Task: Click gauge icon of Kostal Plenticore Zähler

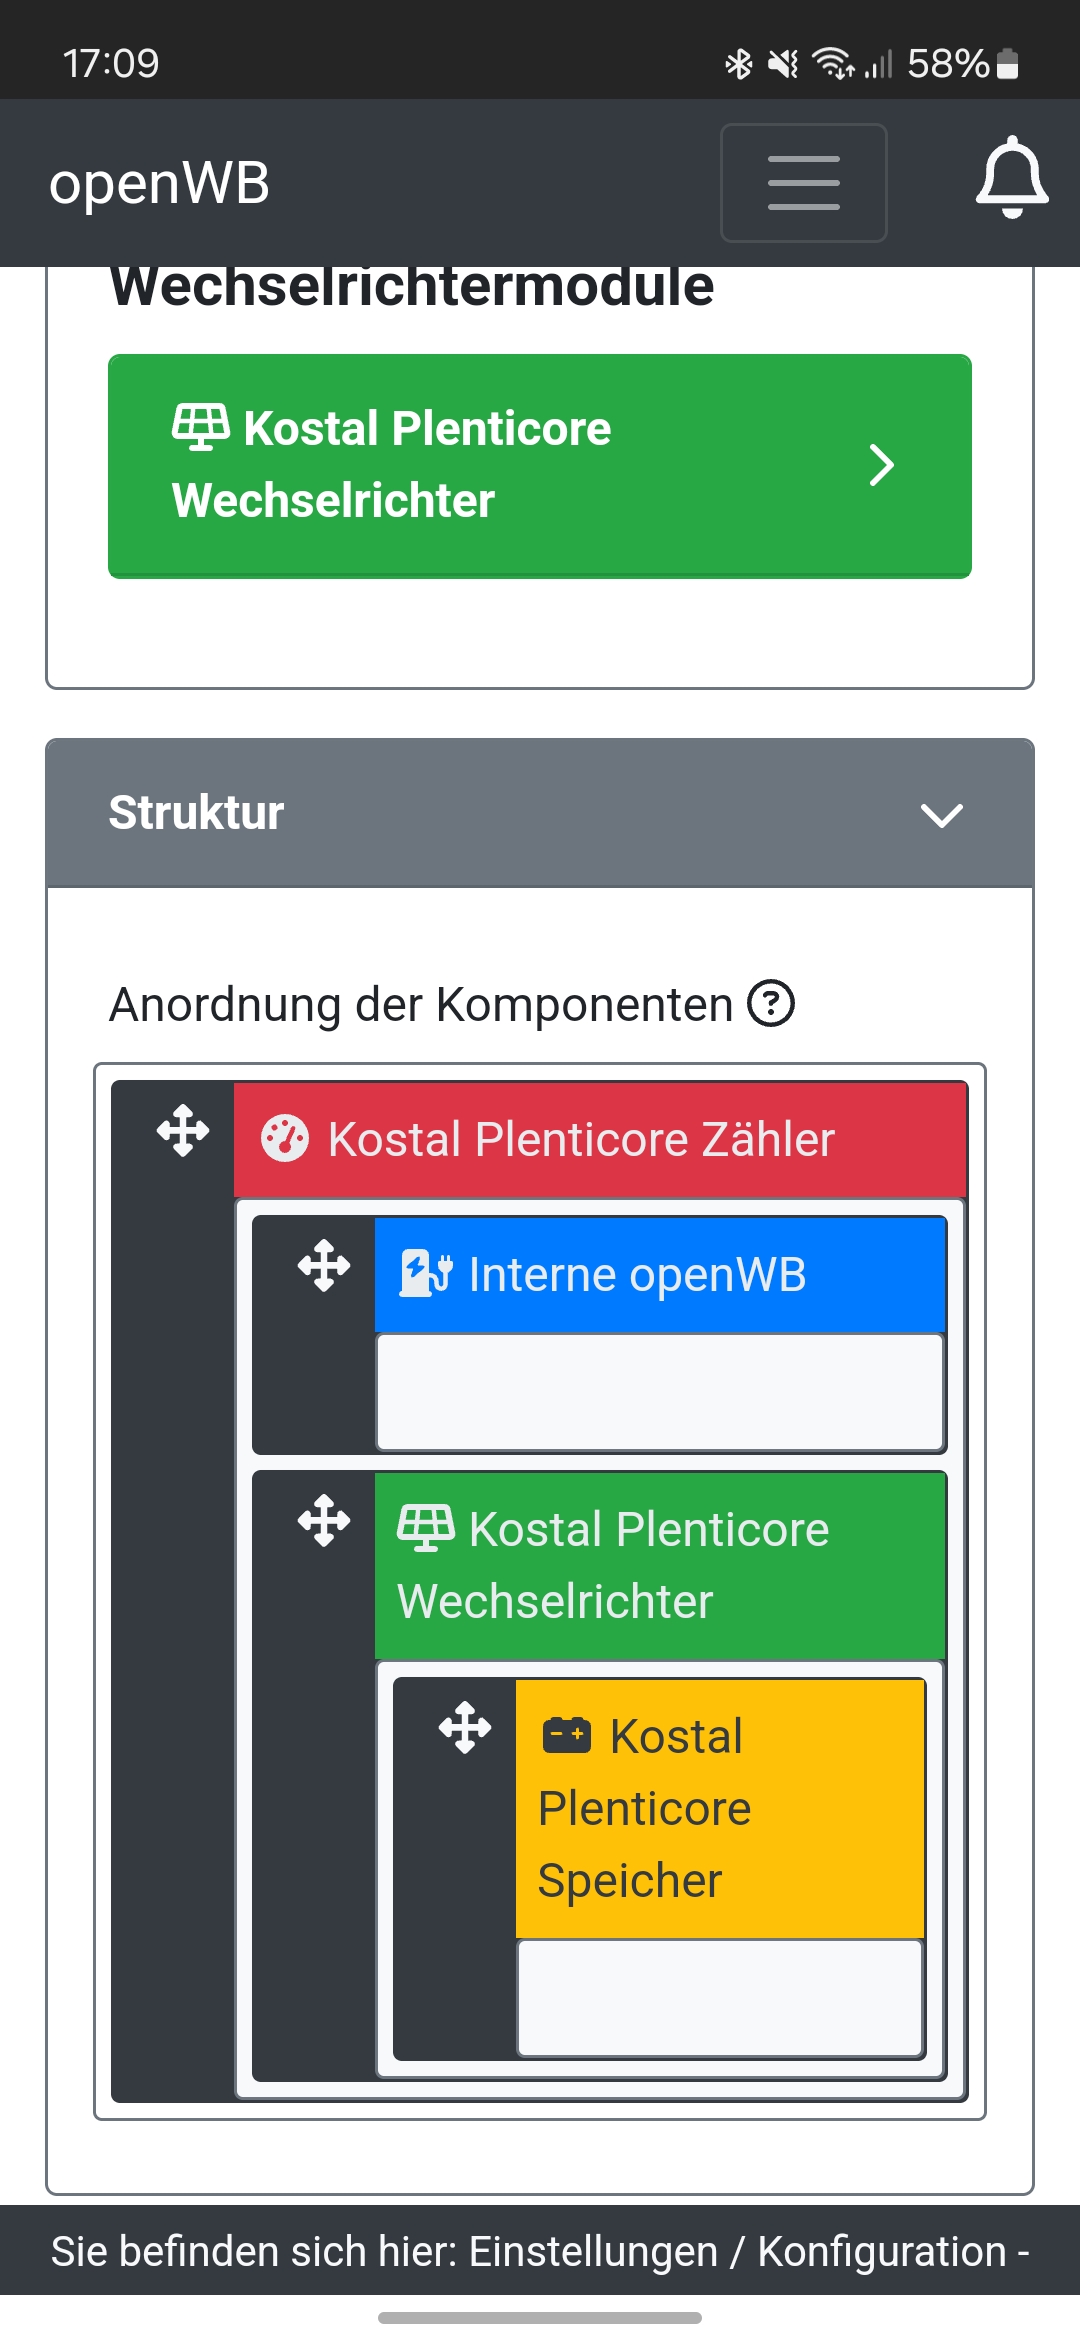Action: coord(285,1138)
